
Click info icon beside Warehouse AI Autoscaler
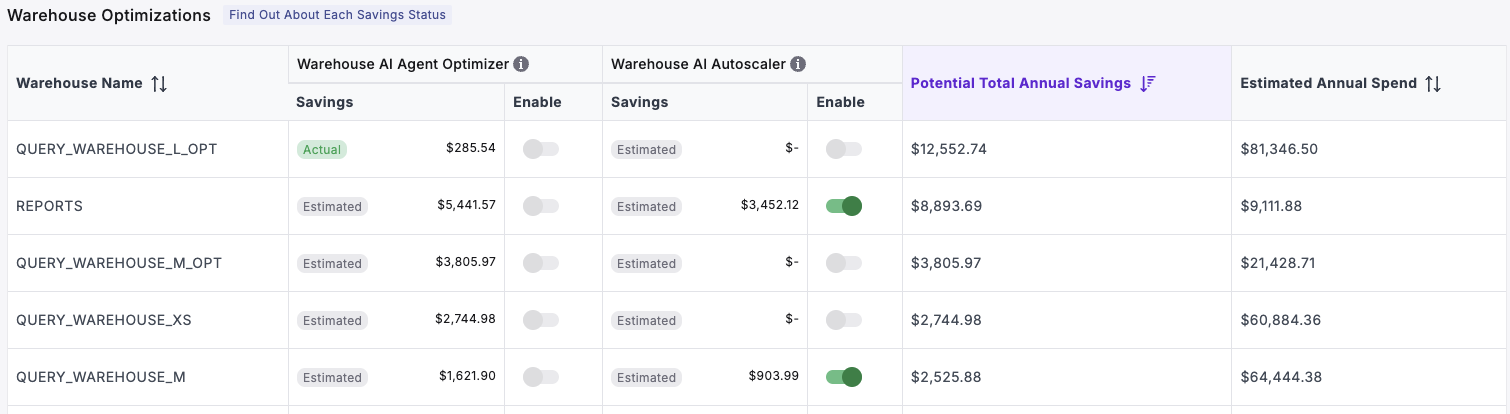798,64
